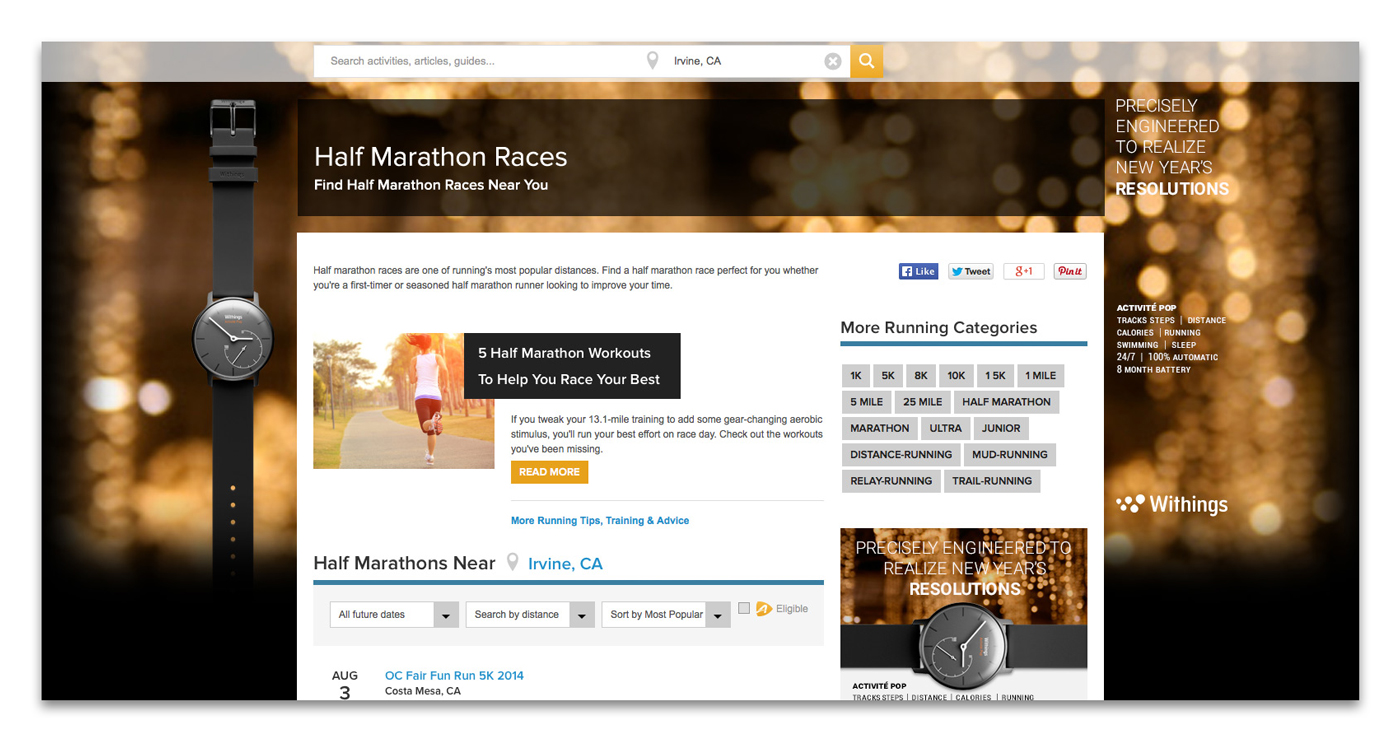This screenshot has width=1400, height=741.
Task: Pin page with the Pinit button
Action: 1069,271
